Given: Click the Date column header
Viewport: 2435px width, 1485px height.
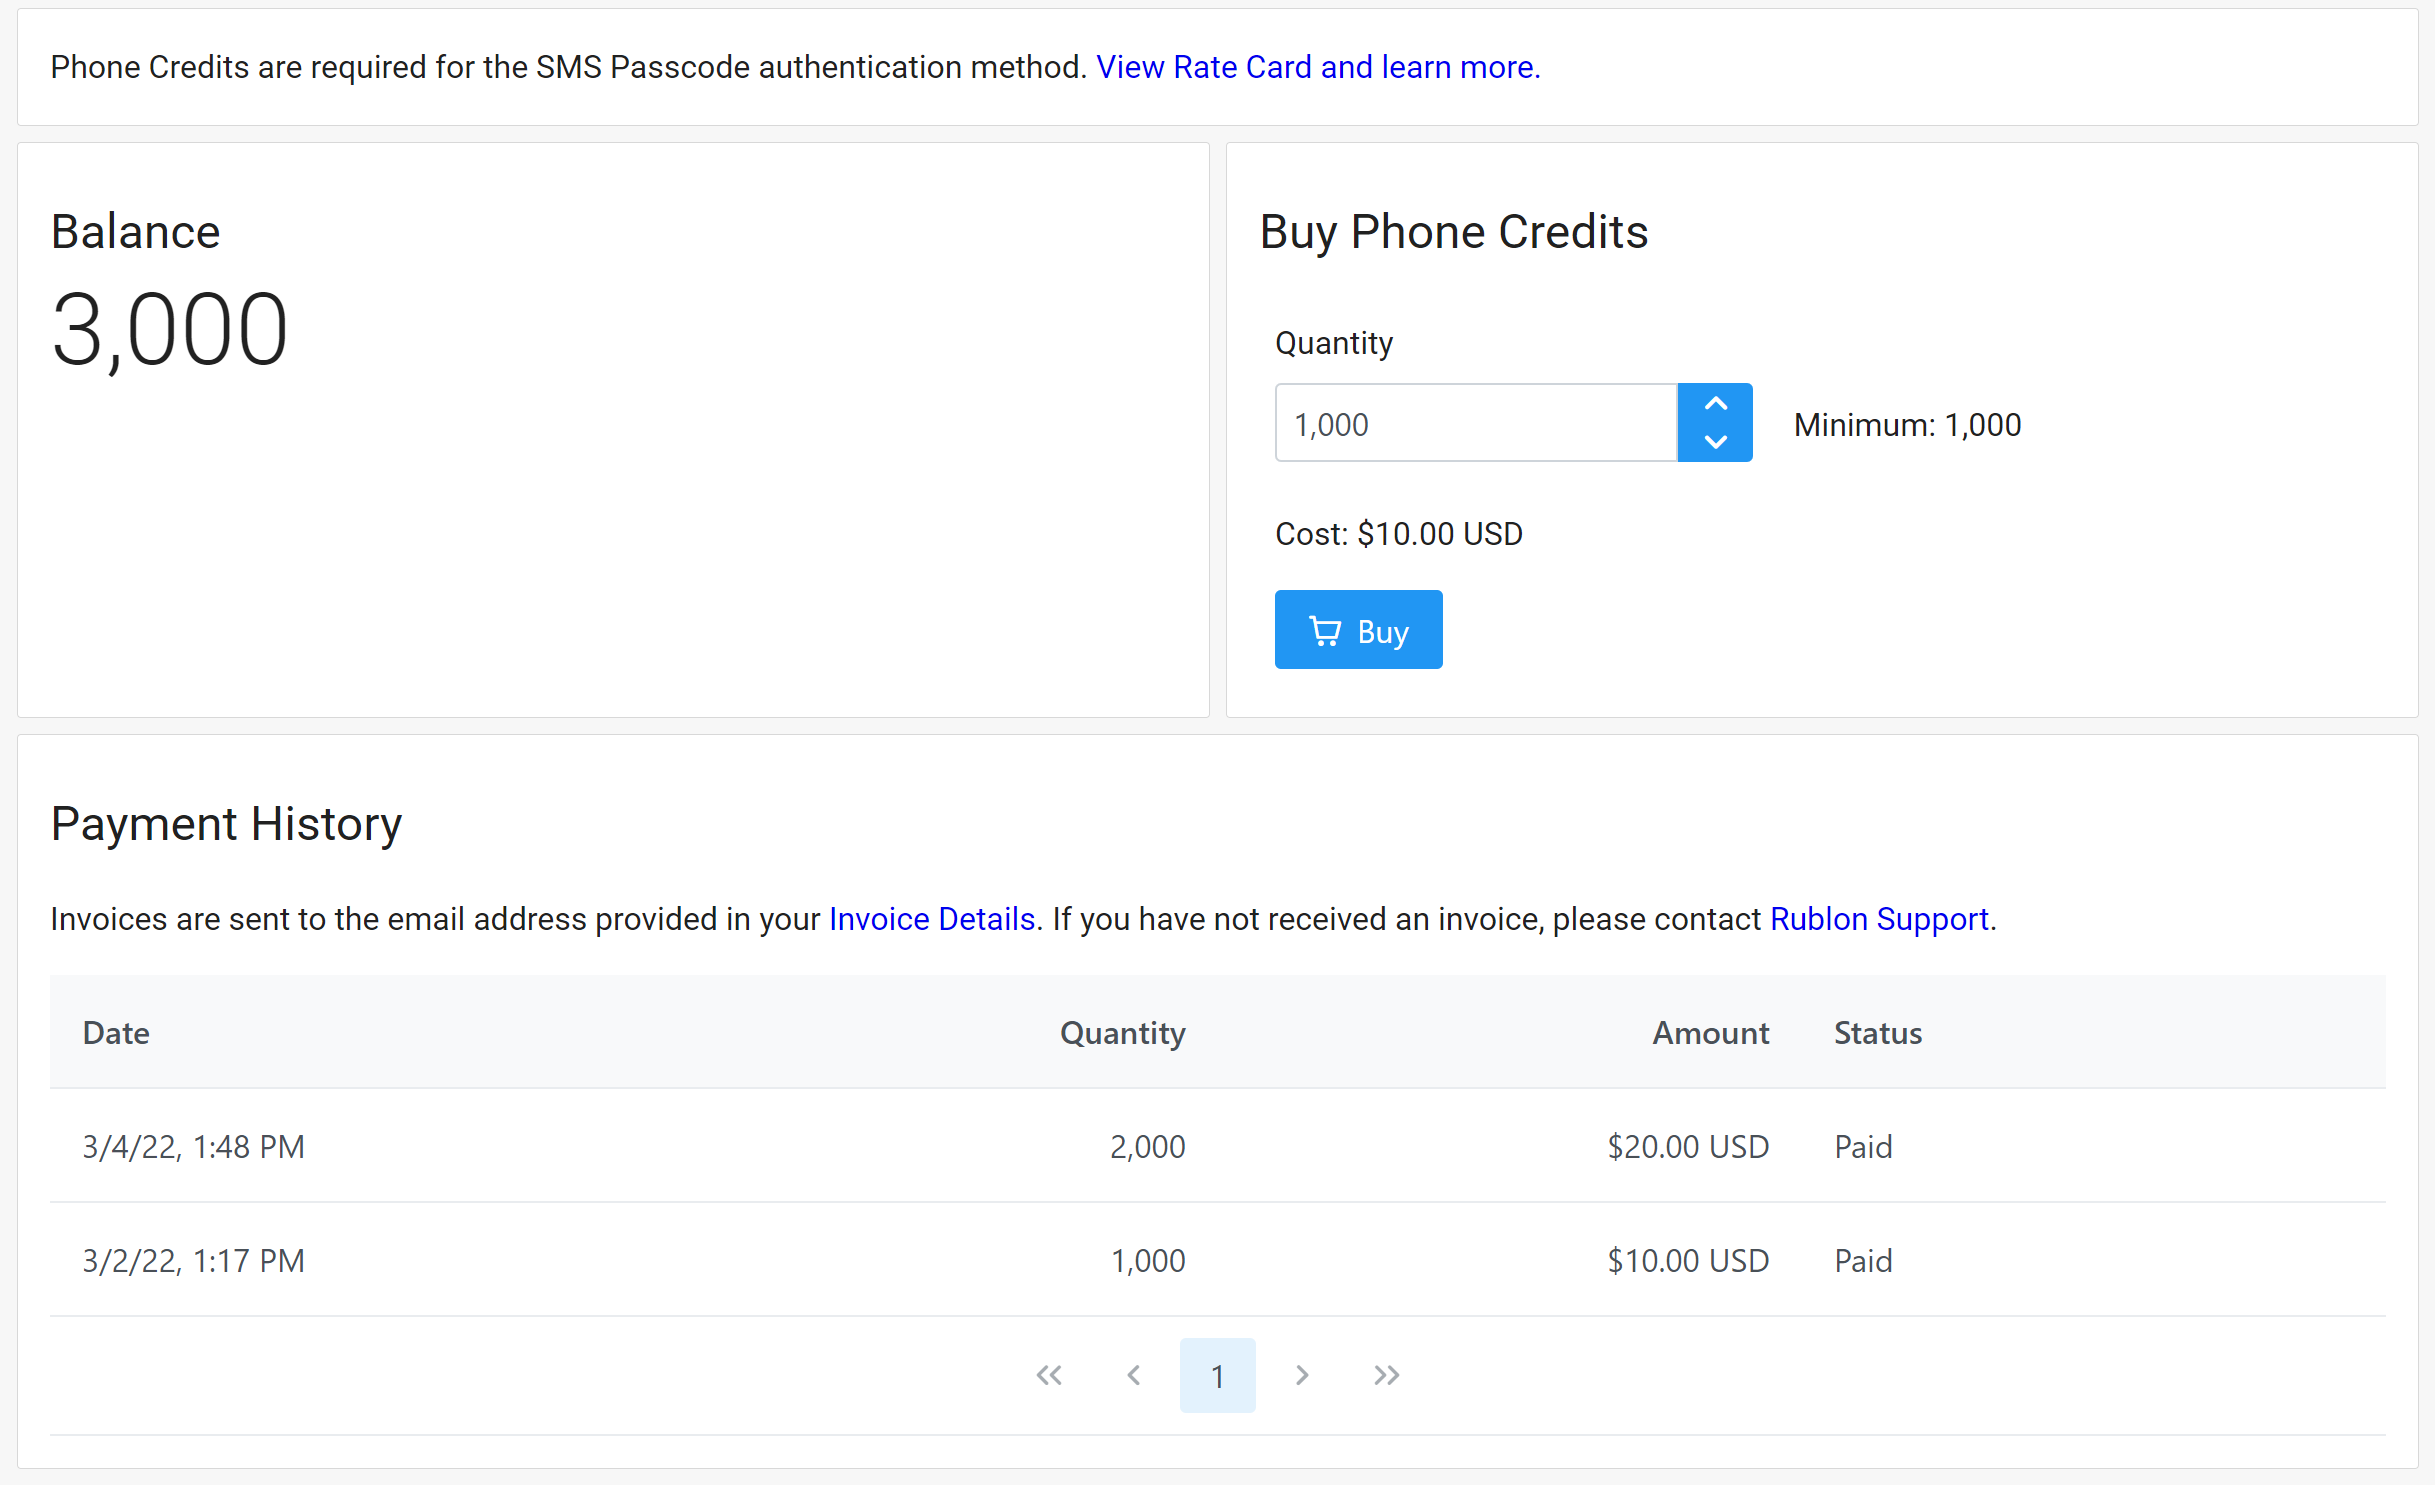Looking at the screenshot, I should pos(116,1032).
